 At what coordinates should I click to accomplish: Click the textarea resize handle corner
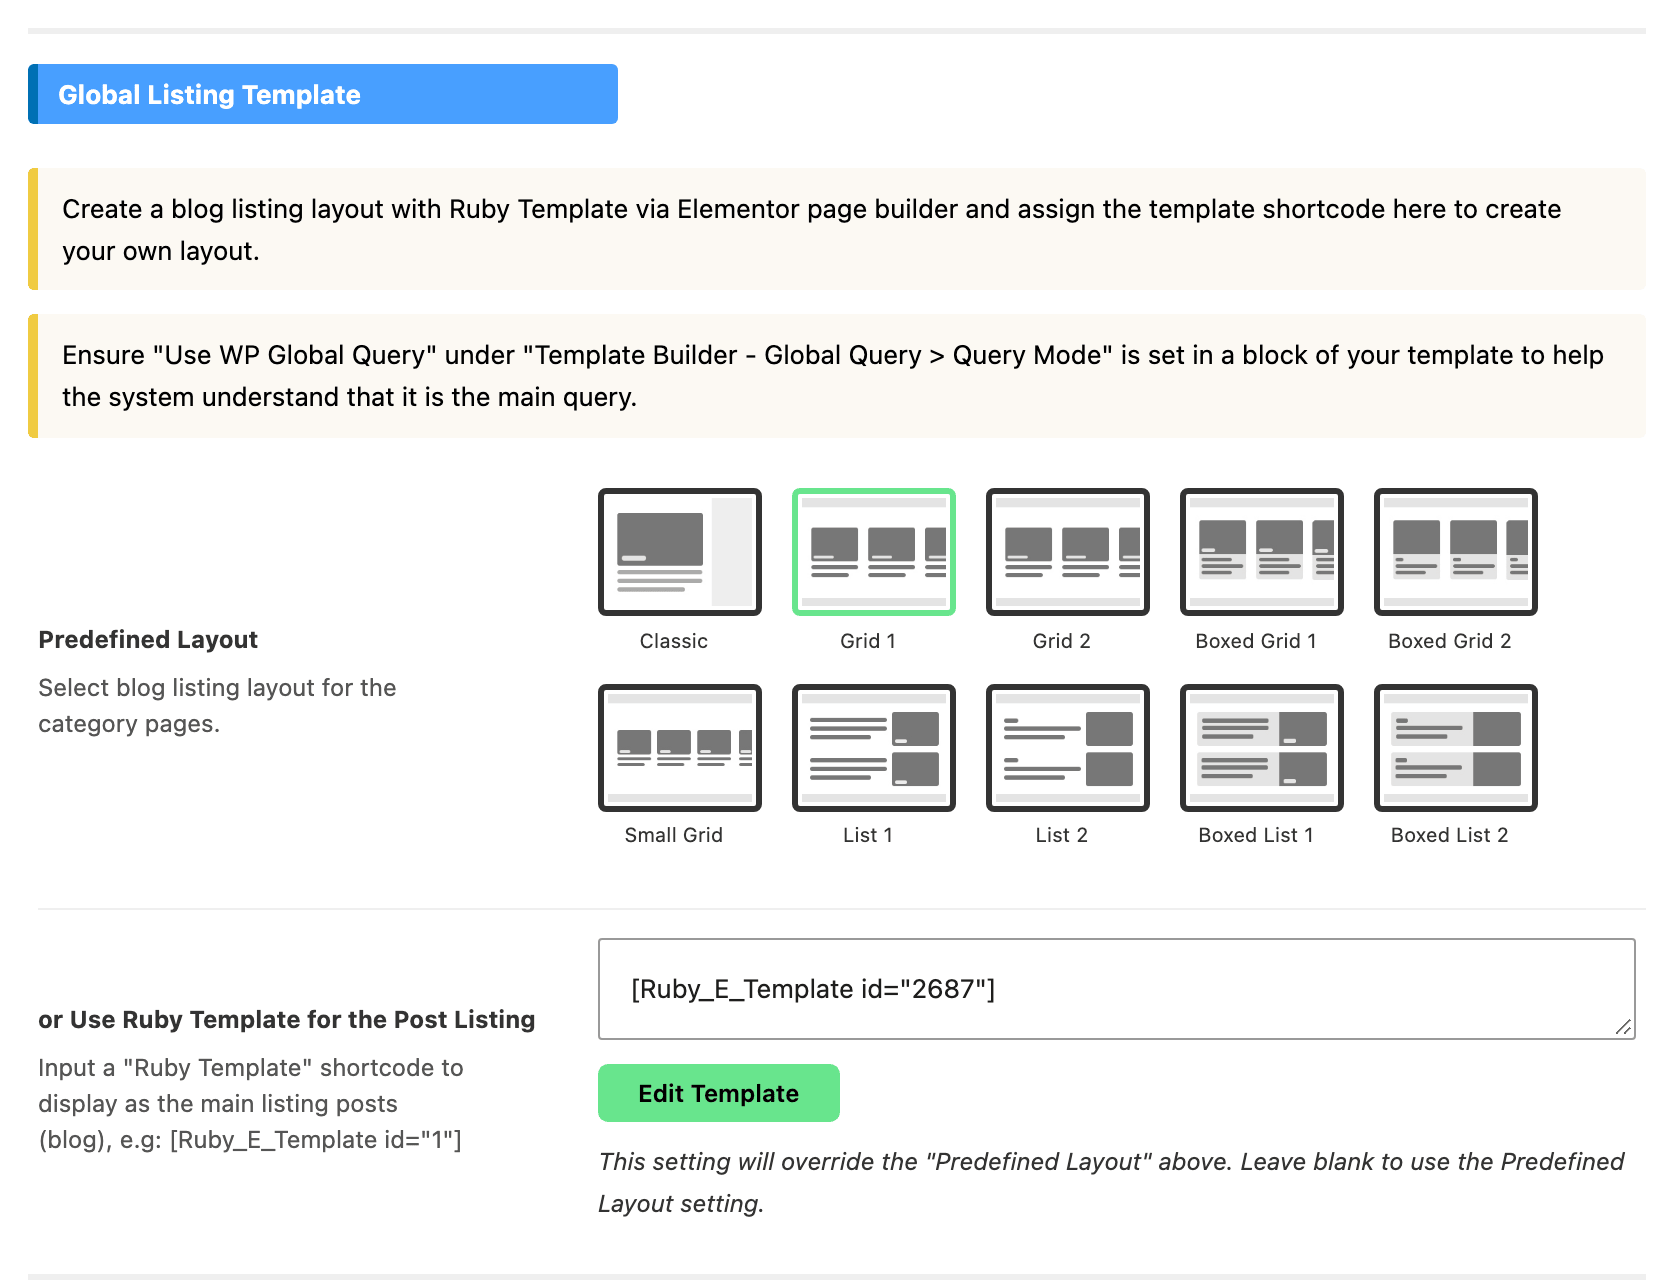click(1623, 1027)
